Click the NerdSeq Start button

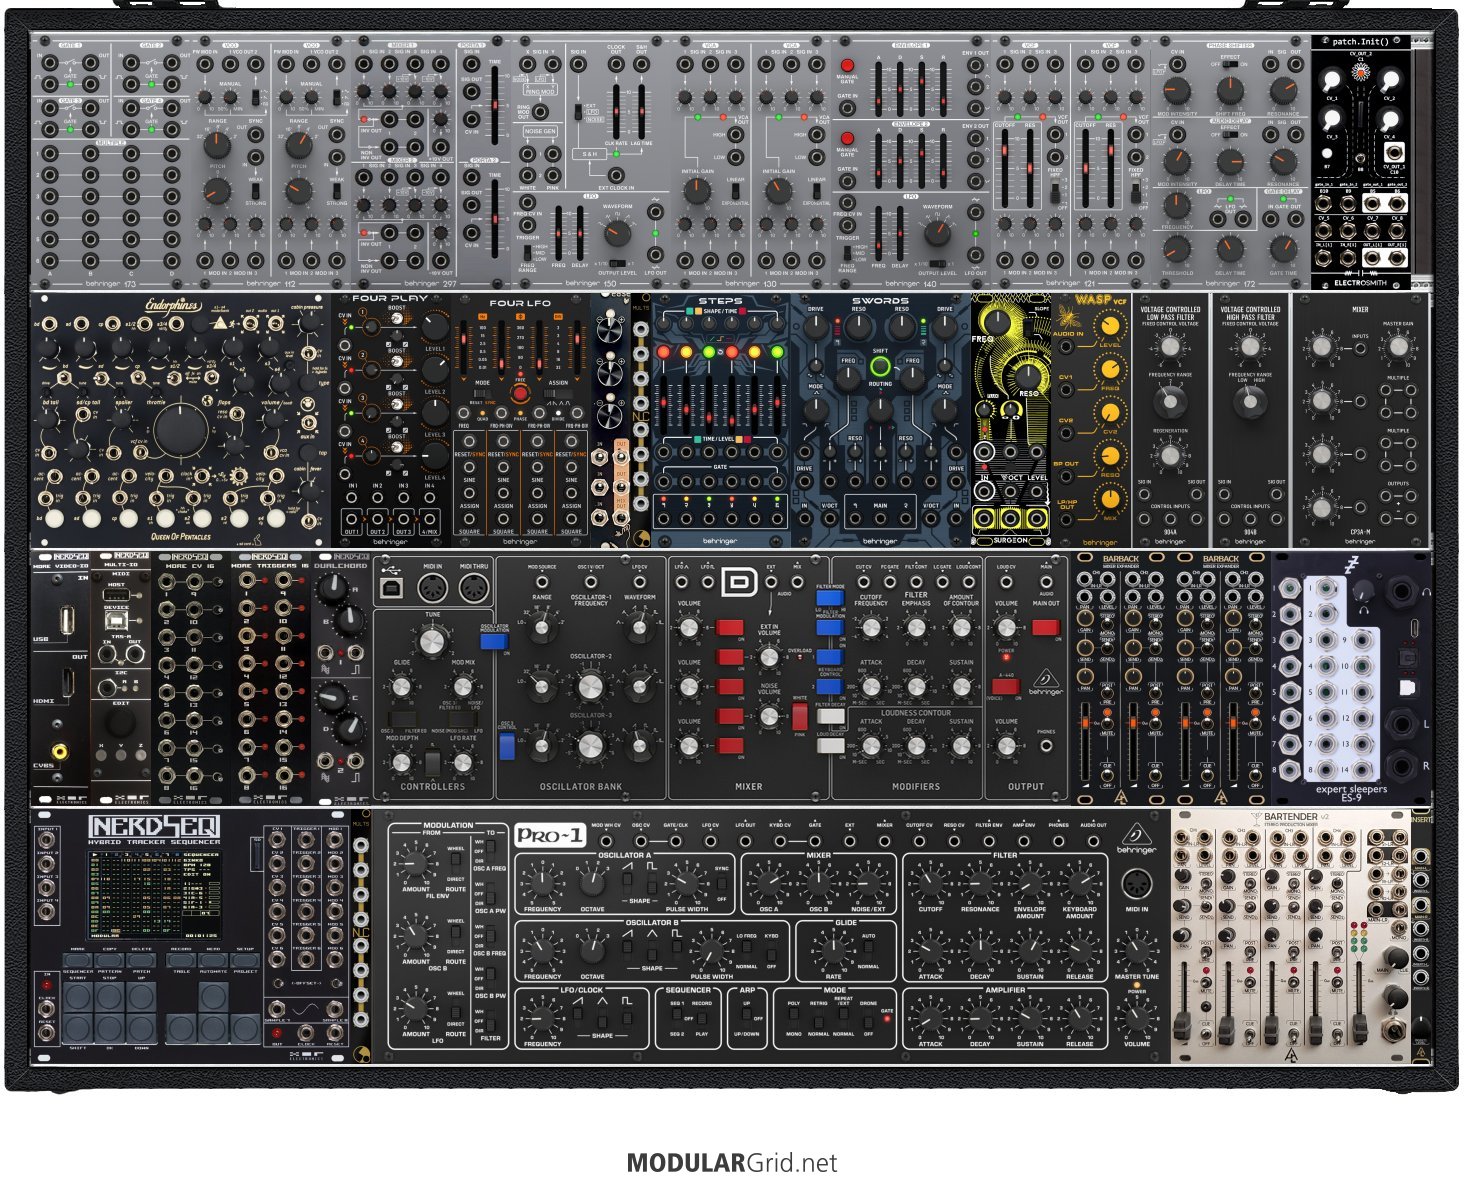point(78,997)
